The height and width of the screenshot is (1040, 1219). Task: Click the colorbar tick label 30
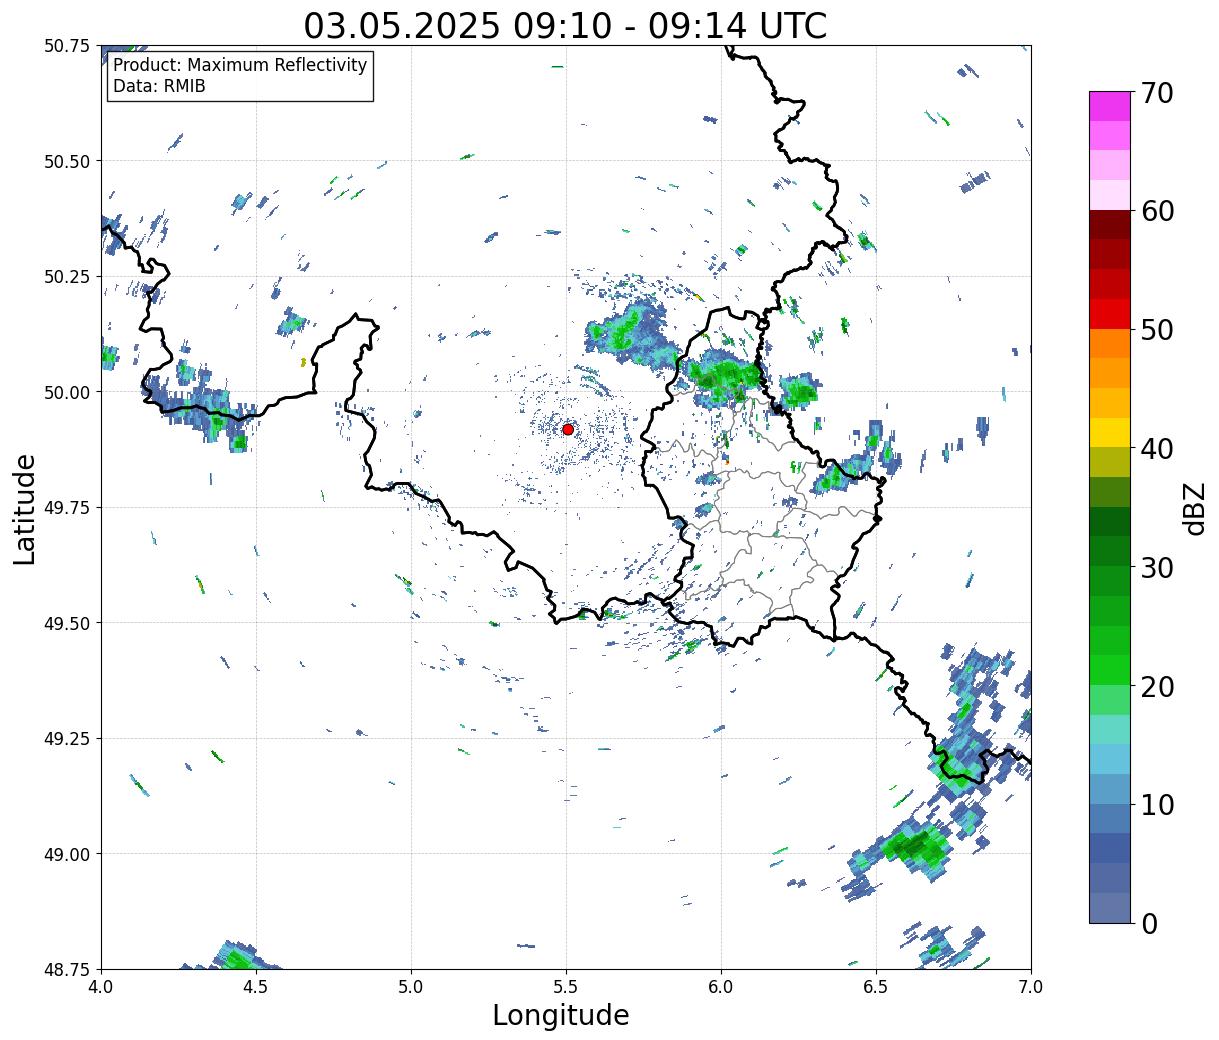1156,568
